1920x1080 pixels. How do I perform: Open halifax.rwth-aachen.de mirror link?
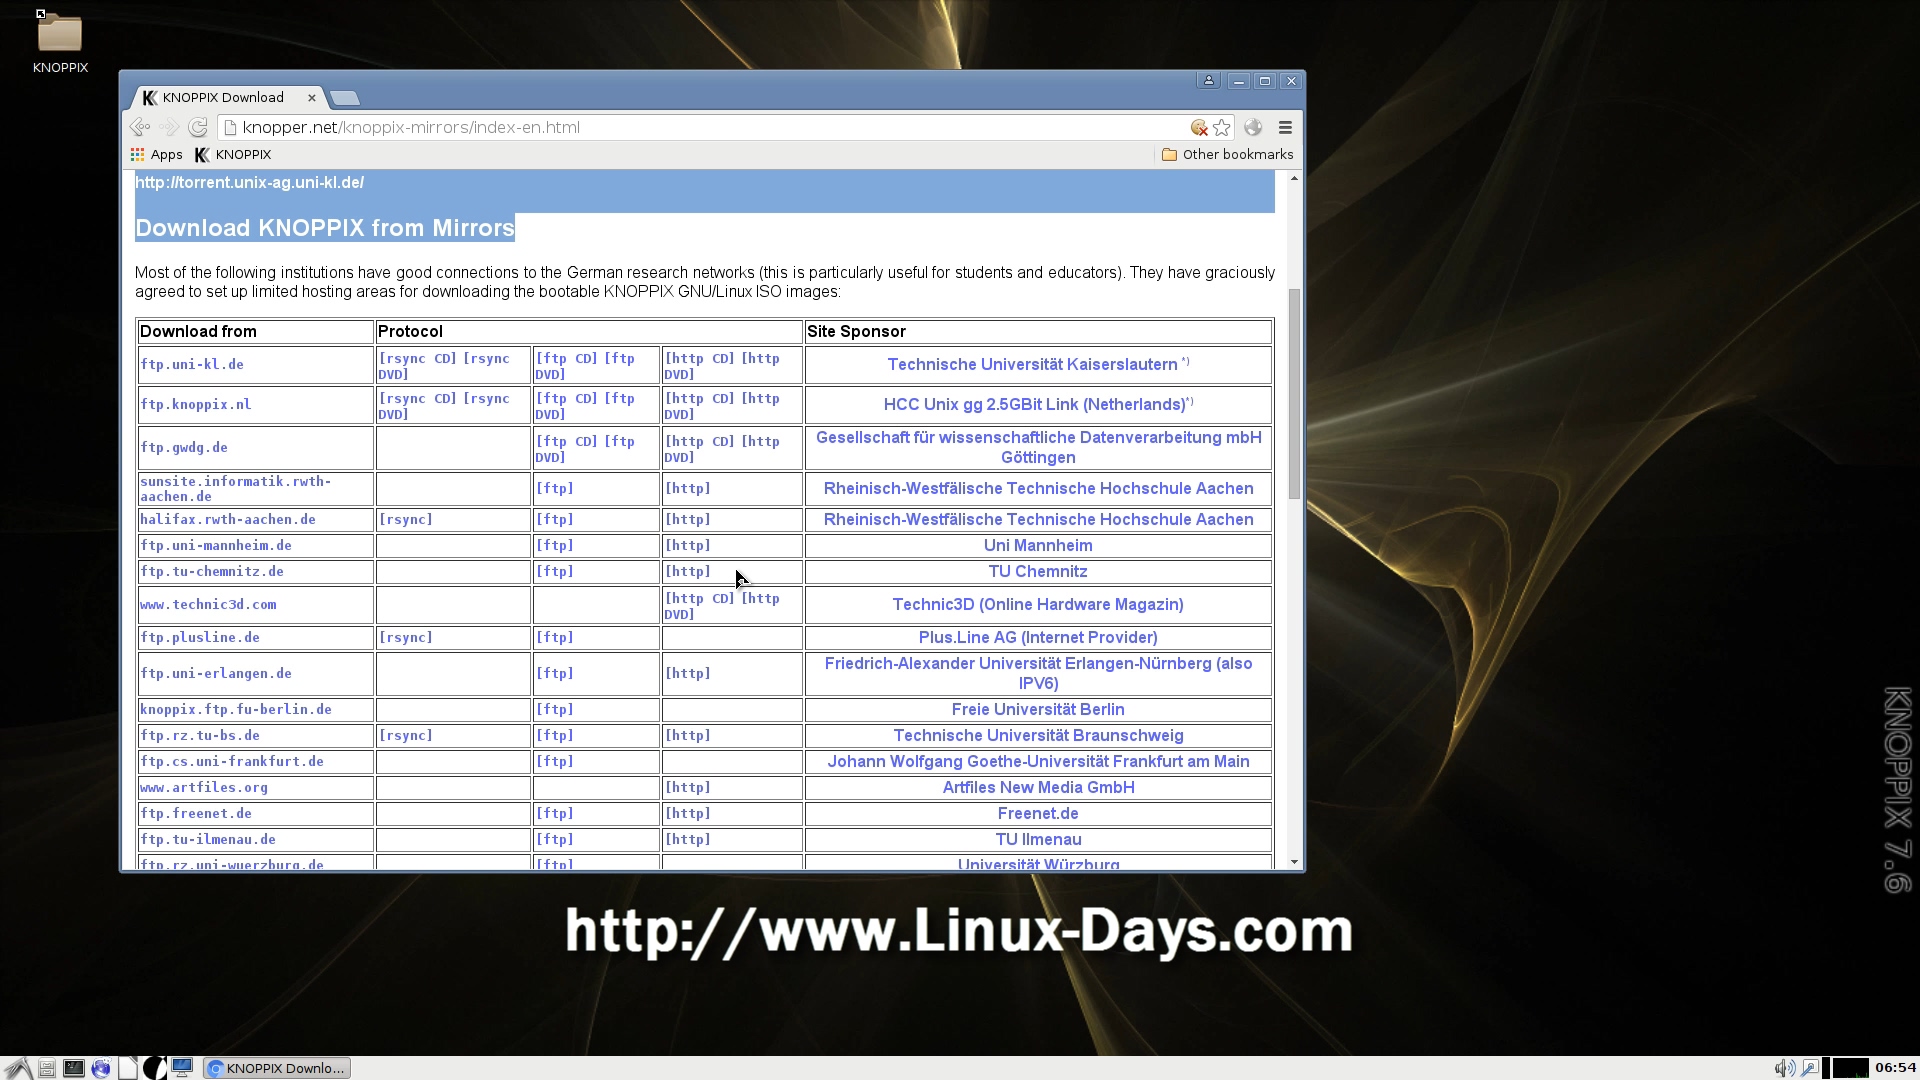228,519
